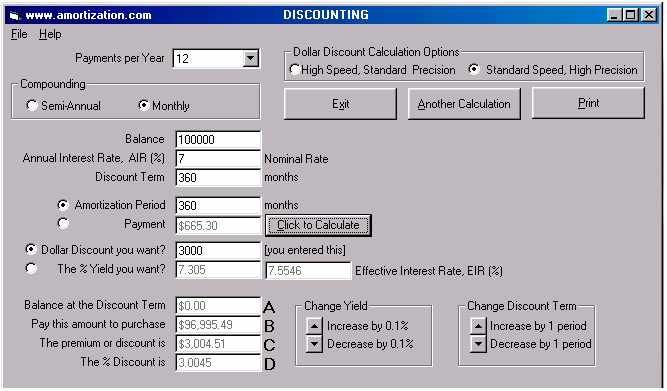667x391 pixels.
Task: Click the Exit button
Action: [340, 104]
